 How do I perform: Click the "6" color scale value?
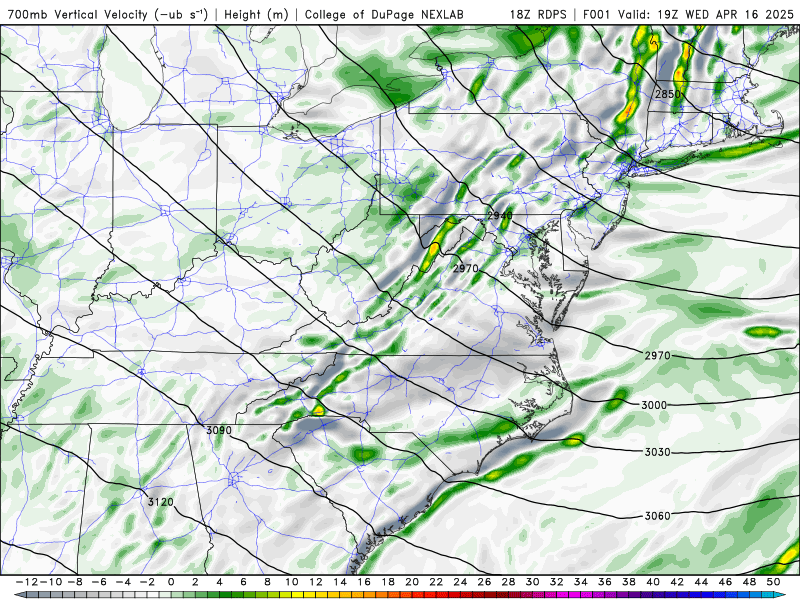click(243, 582)
